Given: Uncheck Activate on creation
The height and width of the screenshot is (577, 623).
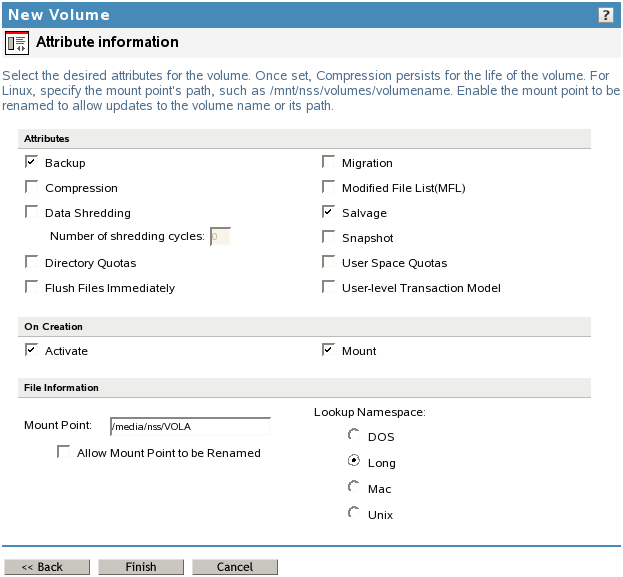Looking at the screenshot, I should (32, 350).
